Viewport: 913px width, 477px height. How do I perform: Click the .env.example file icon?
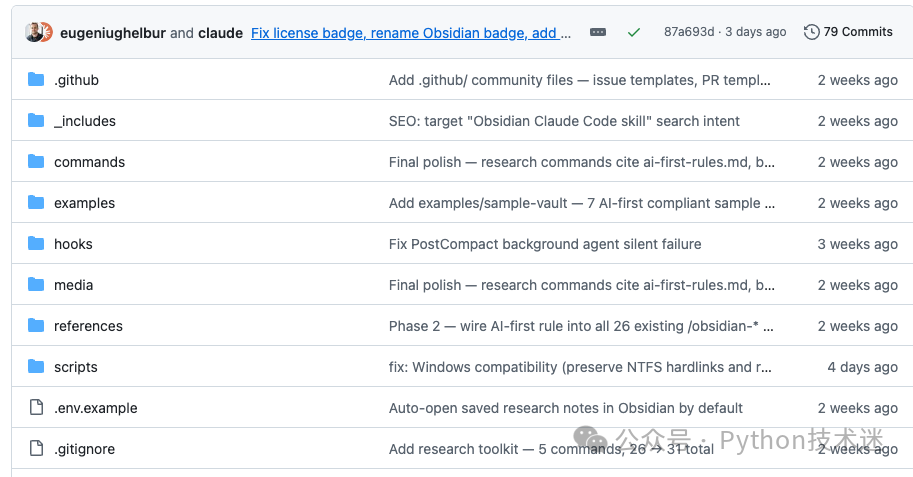click(x=36, y=407)
